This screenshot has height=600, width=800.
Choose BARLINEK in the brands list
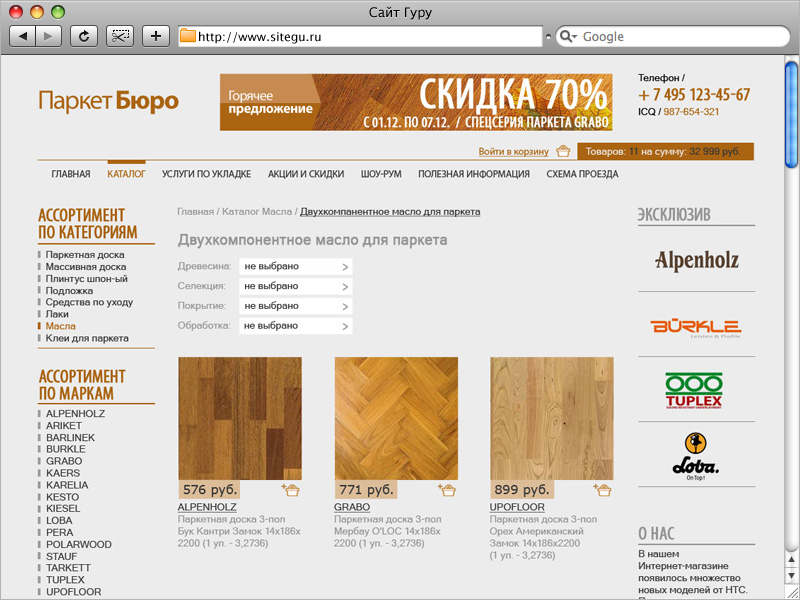[x=70, y=437]
